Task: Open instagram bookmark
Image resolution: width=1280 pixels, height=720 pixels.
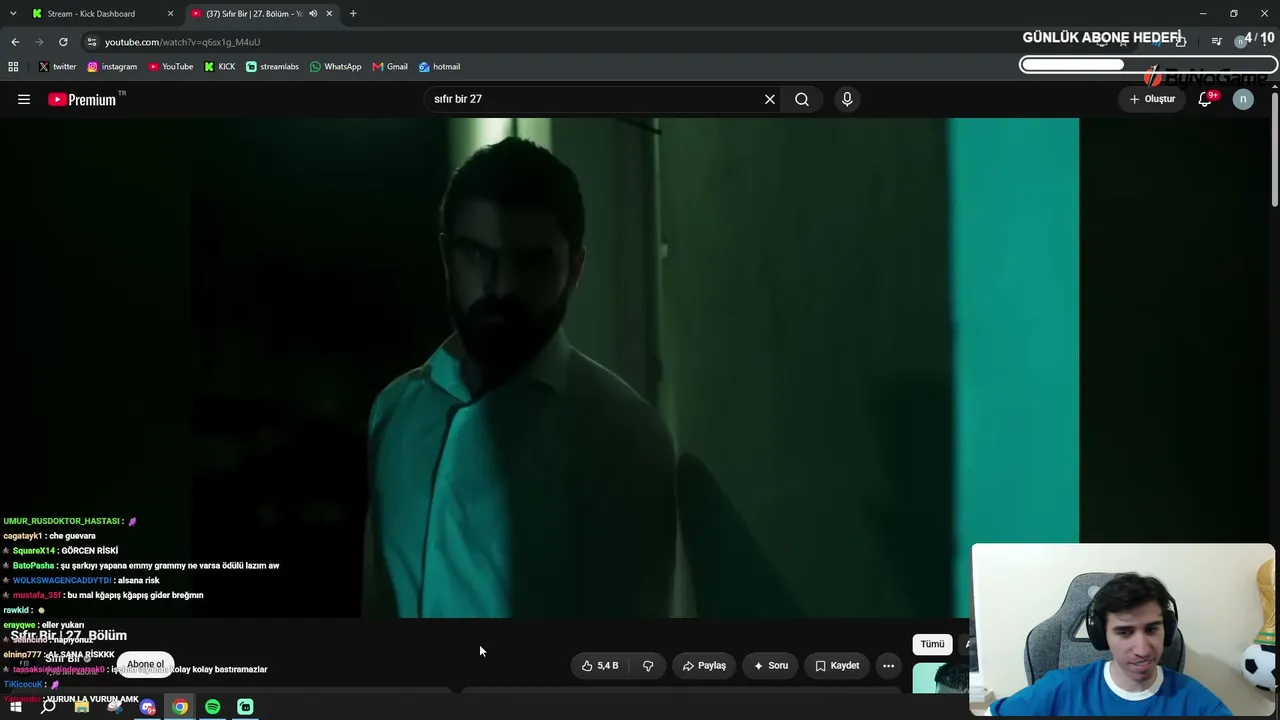Action: [112, 67]
